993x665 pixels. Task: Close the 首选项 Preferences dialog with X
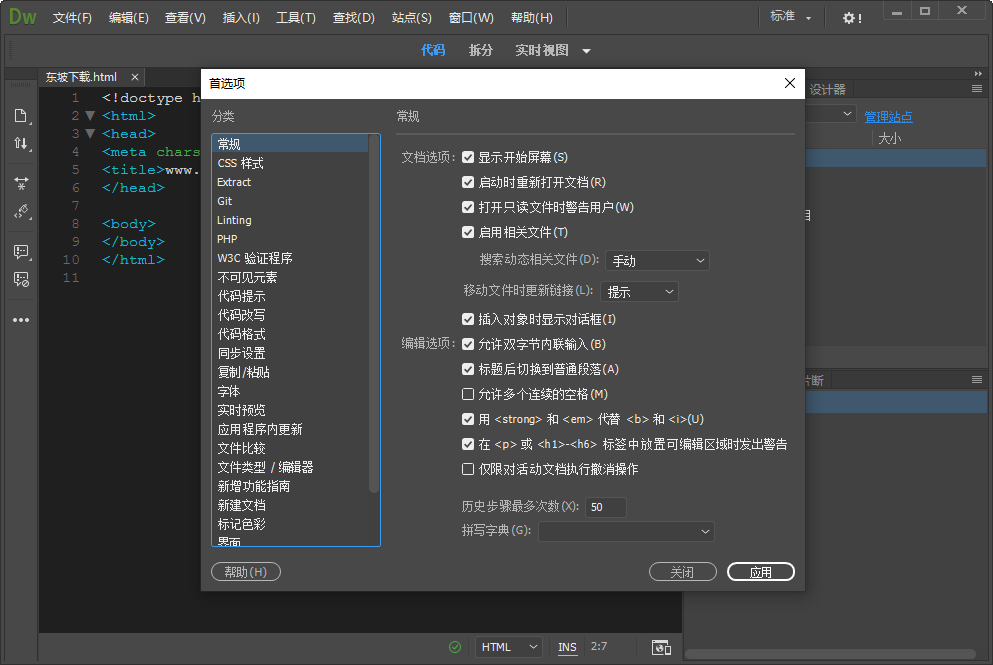[x=790, y=83]
